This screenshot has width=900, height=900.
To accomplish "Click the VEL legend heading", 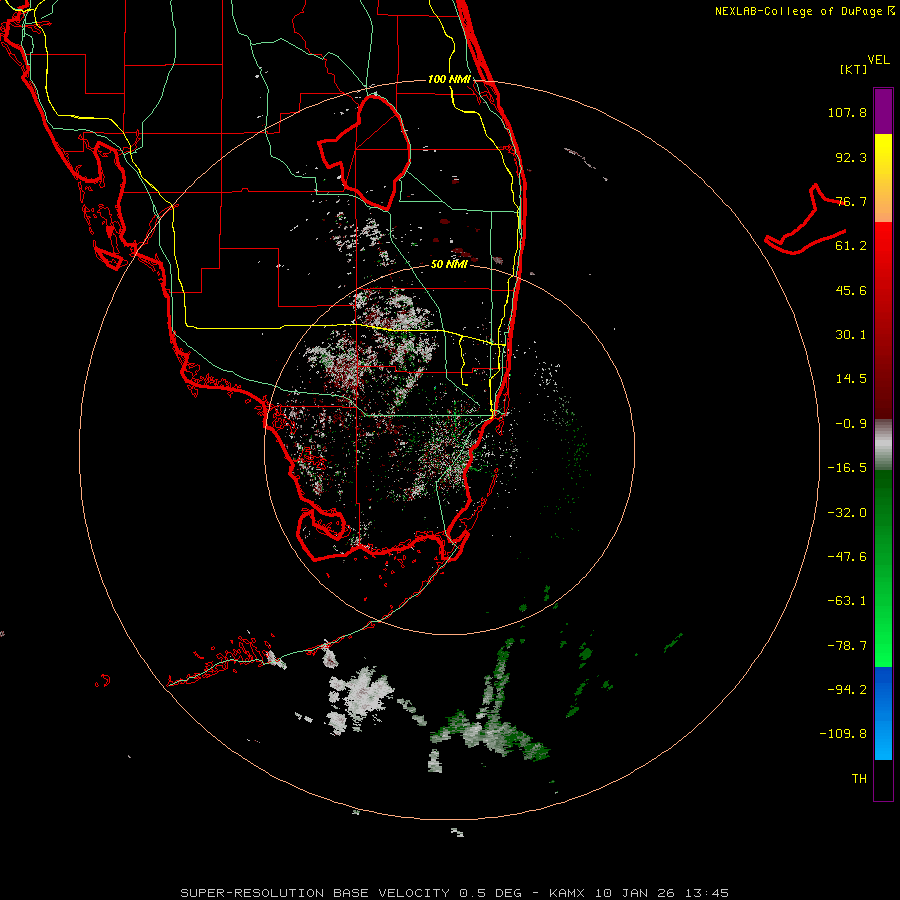I will [x=878, y=60].
